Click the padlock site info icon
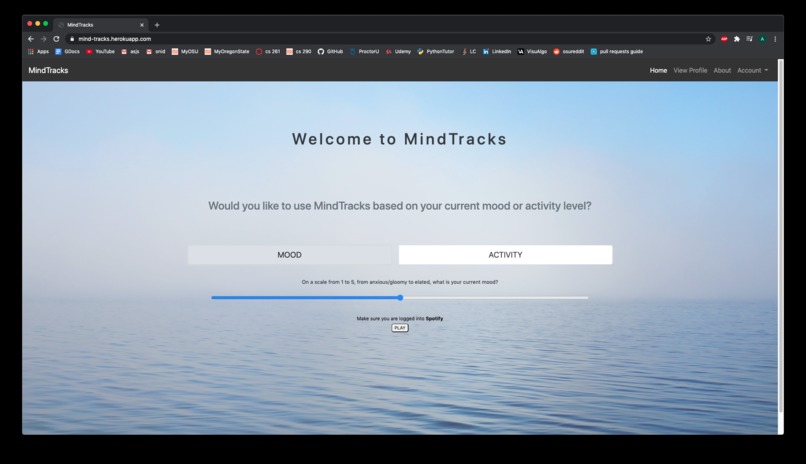 tap(72, 39)
